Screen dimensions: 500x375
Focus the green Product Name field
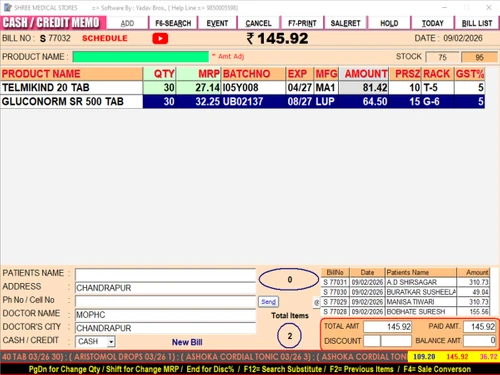coord(140,57)
